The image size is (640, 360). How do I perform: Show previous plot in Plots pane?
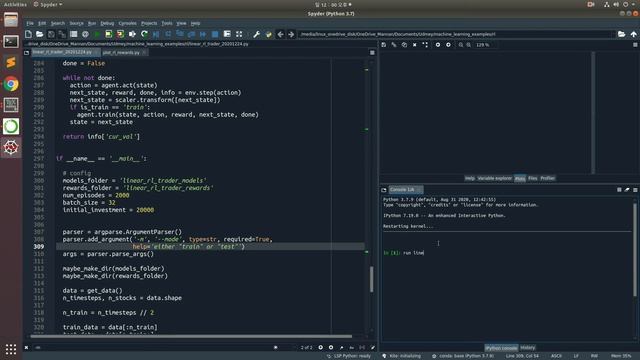438,45
